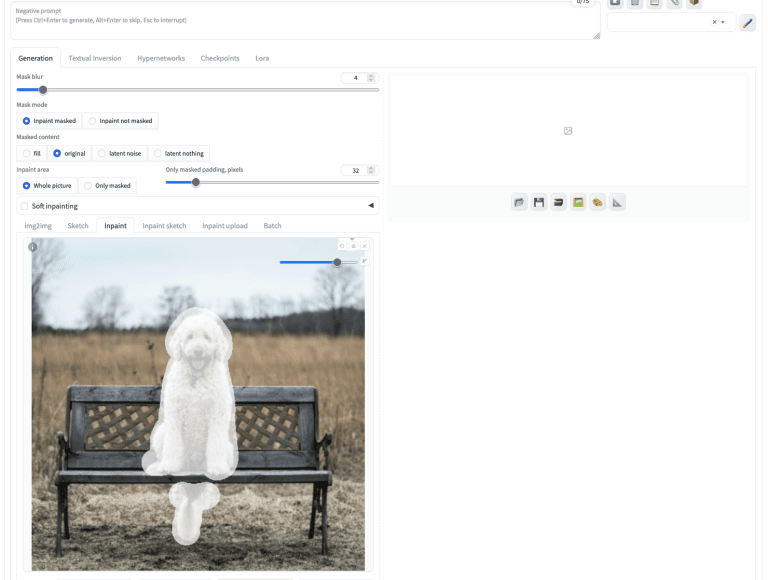Choose 'latent noise' for masked content
Screen dimensions: 768x580
point(119,153)
